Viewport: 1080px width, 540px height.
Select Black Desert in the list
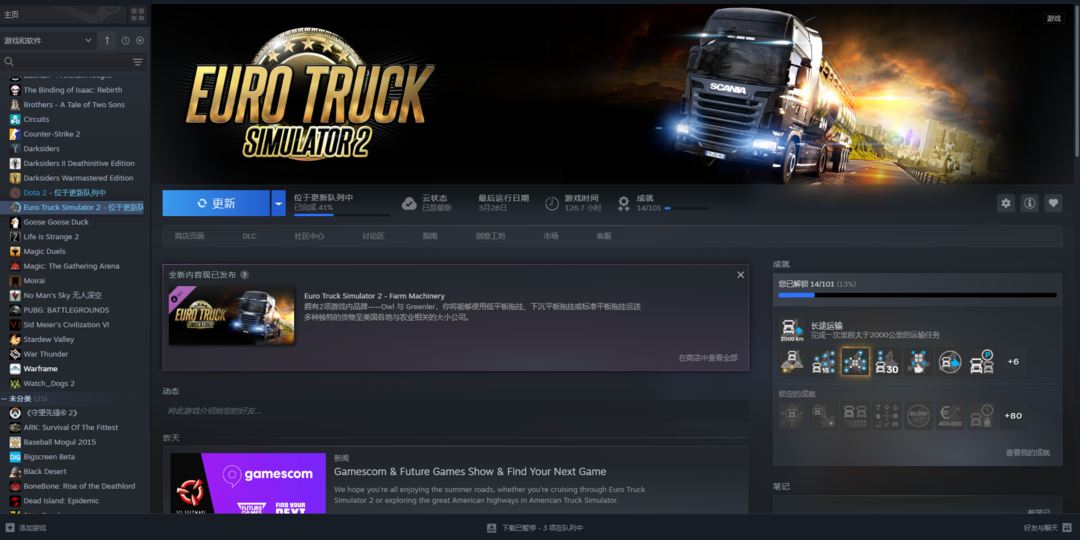coord(45,472)
